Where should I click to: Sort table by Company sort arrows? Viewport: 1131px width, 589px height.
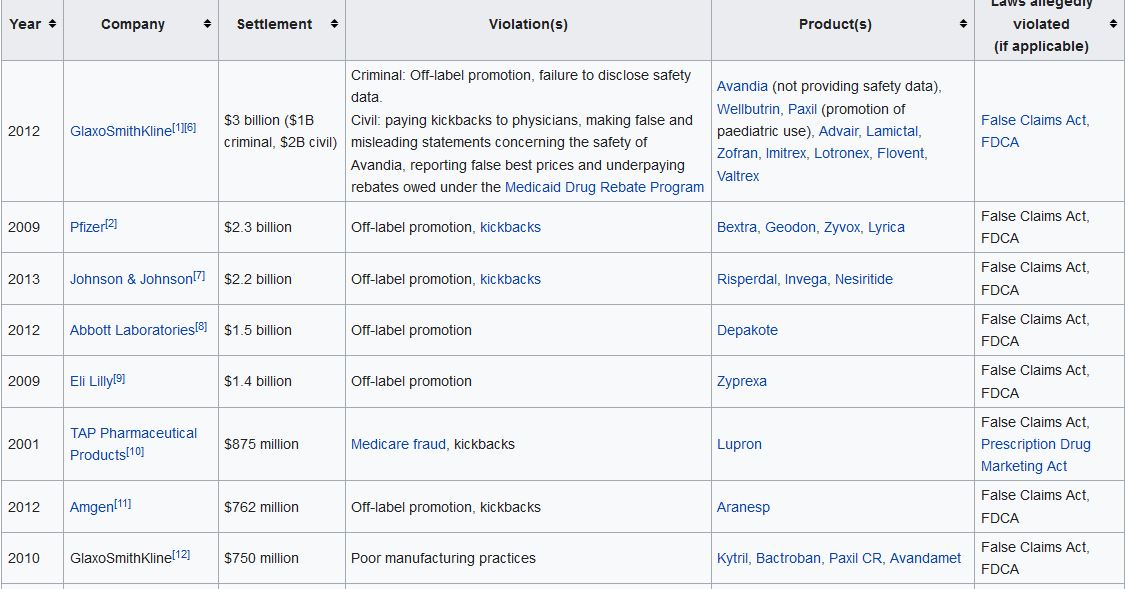click(207, 24)
